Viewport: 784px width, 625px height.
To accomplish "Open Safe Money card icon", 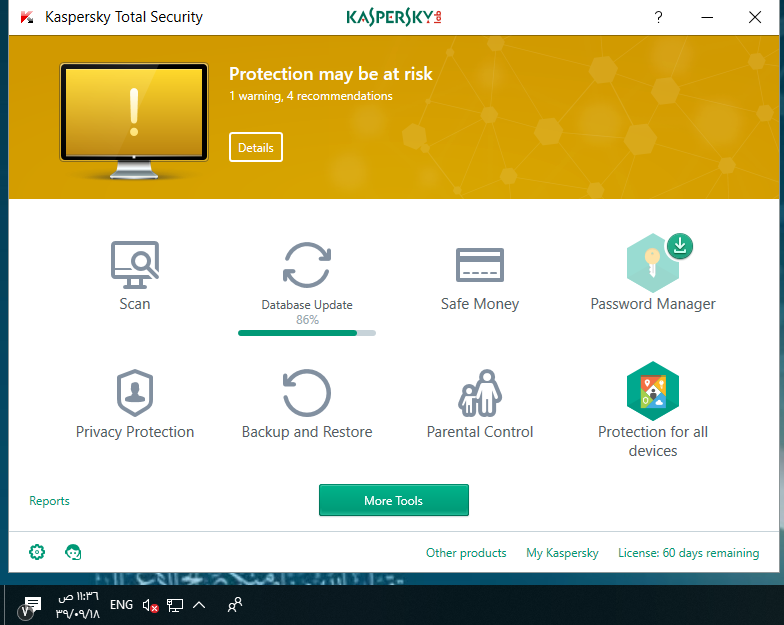I will click(480, 265).
